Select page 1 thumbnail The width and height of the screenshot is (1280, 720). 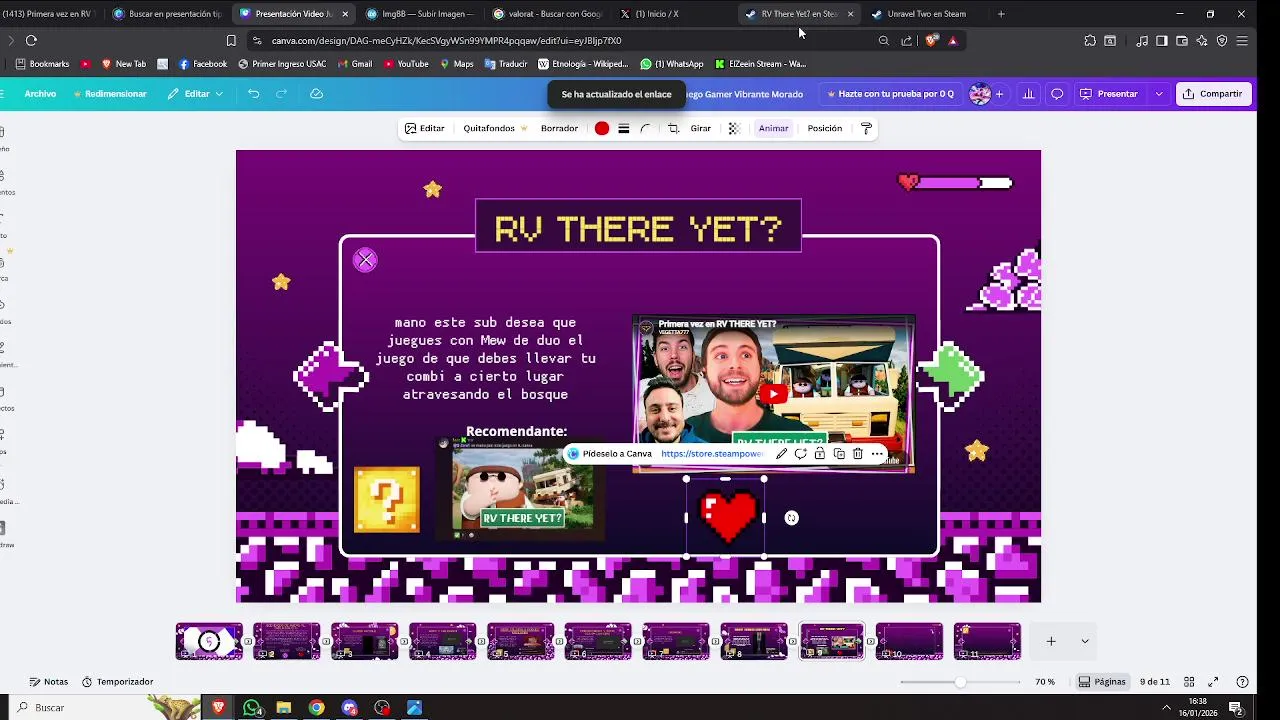click(x=209, y=641)
